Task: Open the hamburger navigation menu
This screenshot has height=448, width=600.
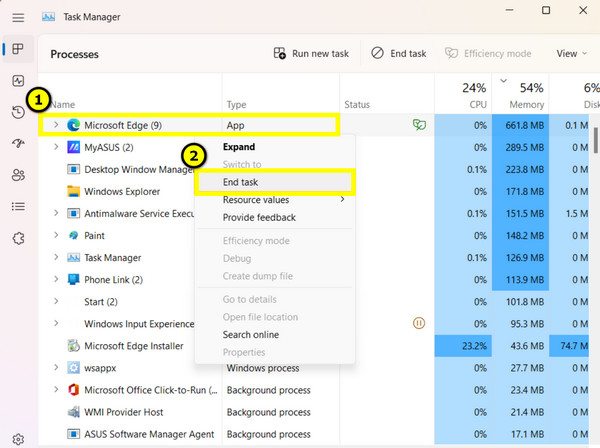Action: click(x=18, y=18)
